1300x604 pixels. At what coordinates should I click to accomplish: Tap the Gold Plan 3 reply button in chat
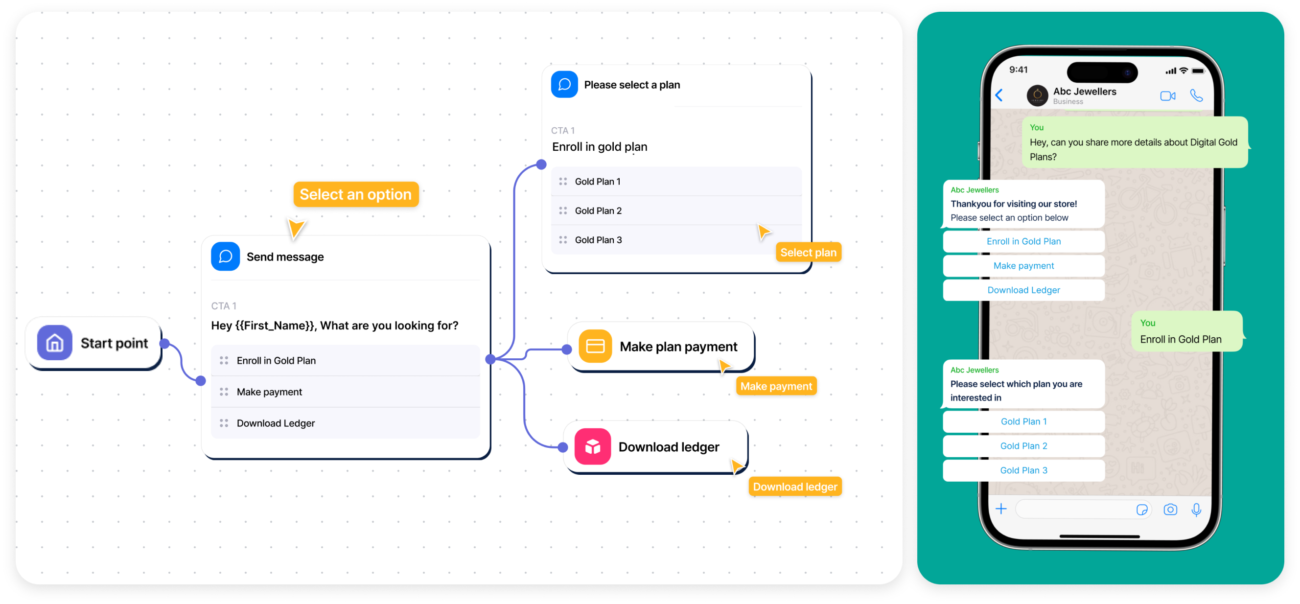pos(1023,470)
